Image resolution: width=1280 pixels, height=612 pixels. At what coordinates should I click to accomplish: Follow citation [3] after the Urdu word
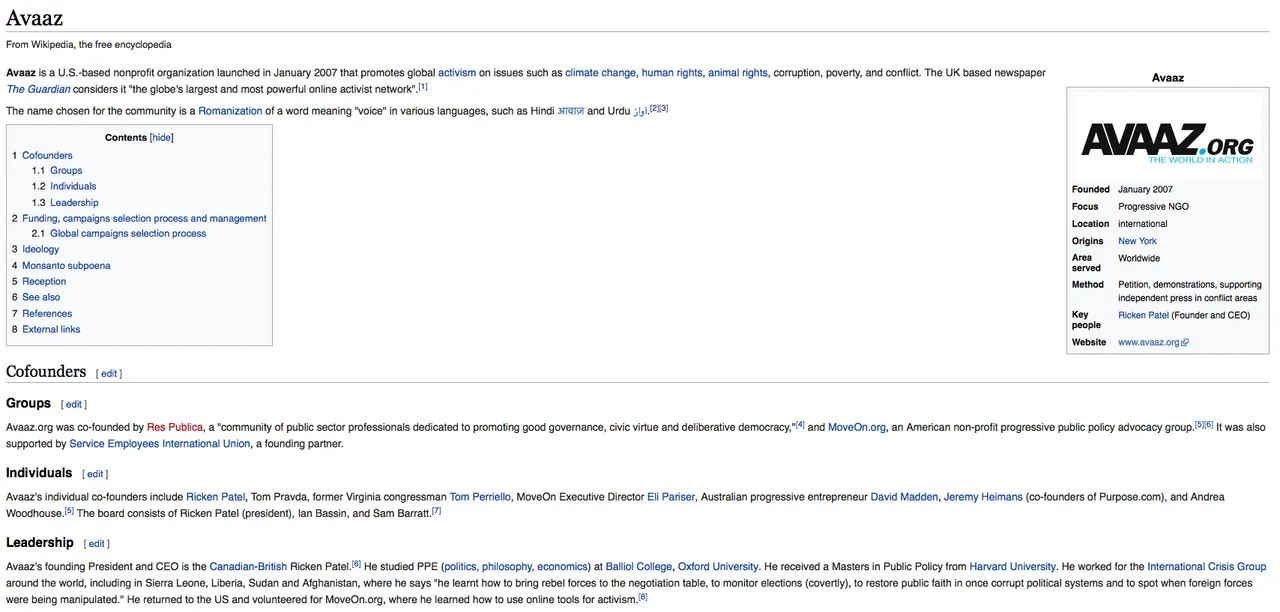click(663, 108)
